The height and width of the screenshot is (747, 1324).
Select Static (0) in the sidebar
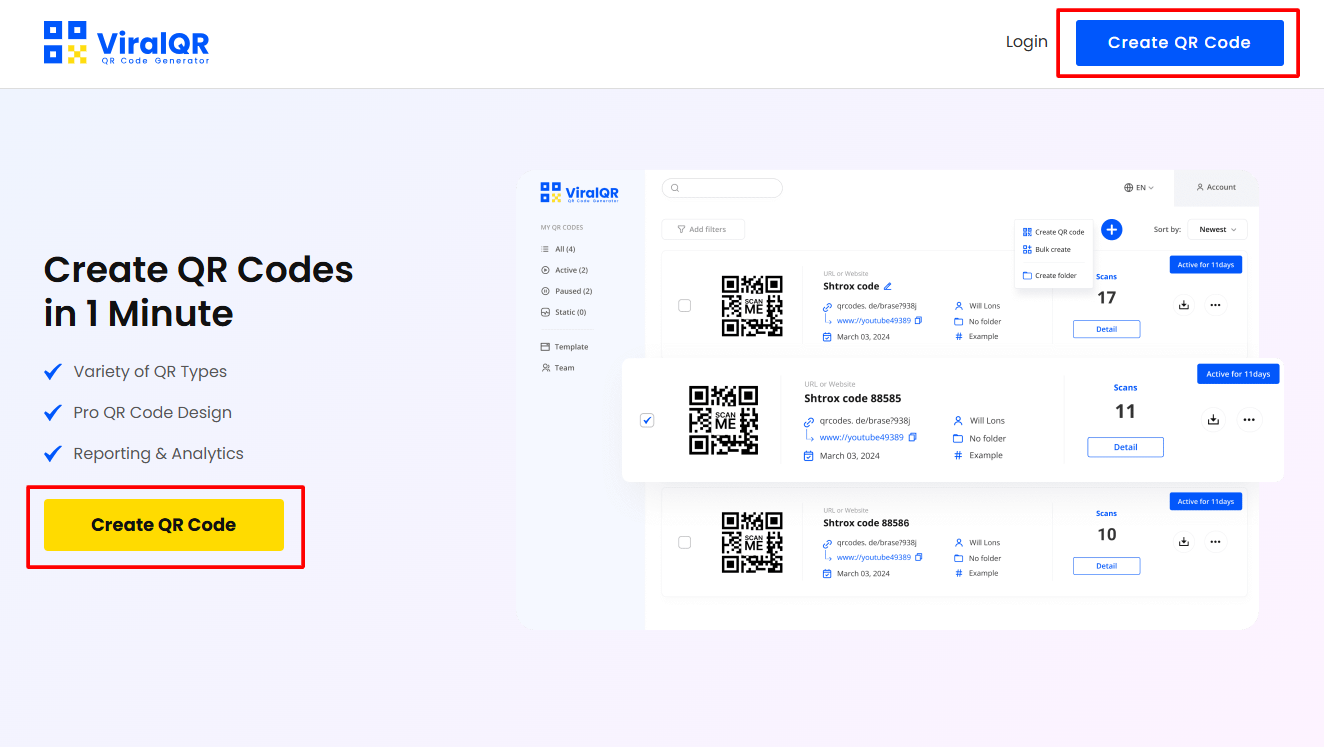click(563, 312)
